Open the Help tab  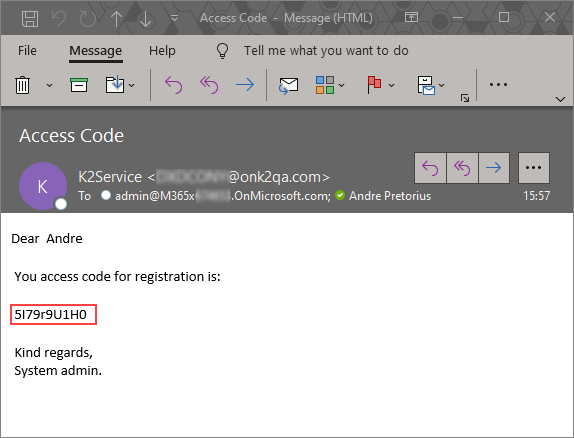tap(162, 51)
